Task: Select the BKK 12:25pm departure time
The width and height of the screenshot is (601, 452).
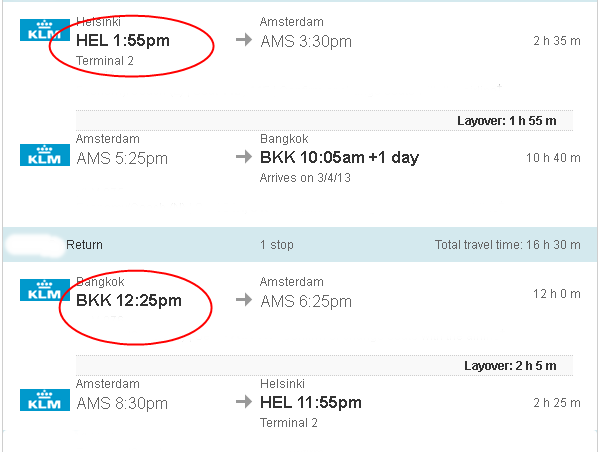Action: pos(129,300)
